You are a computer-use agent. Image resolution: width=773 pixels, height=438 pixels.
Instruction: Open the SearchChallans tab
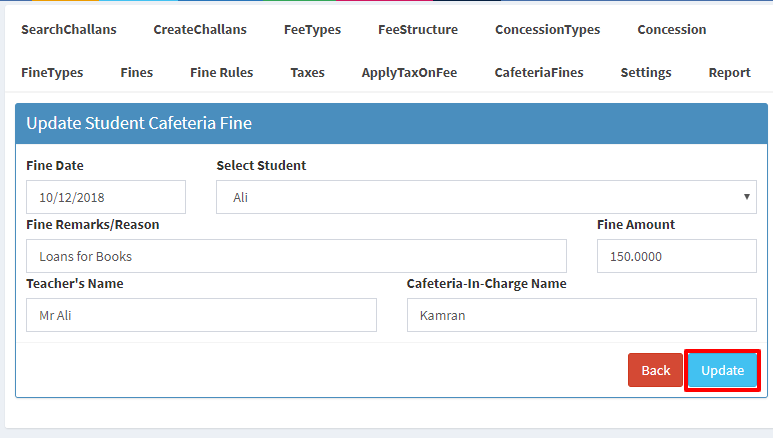(x=69, y=30)
